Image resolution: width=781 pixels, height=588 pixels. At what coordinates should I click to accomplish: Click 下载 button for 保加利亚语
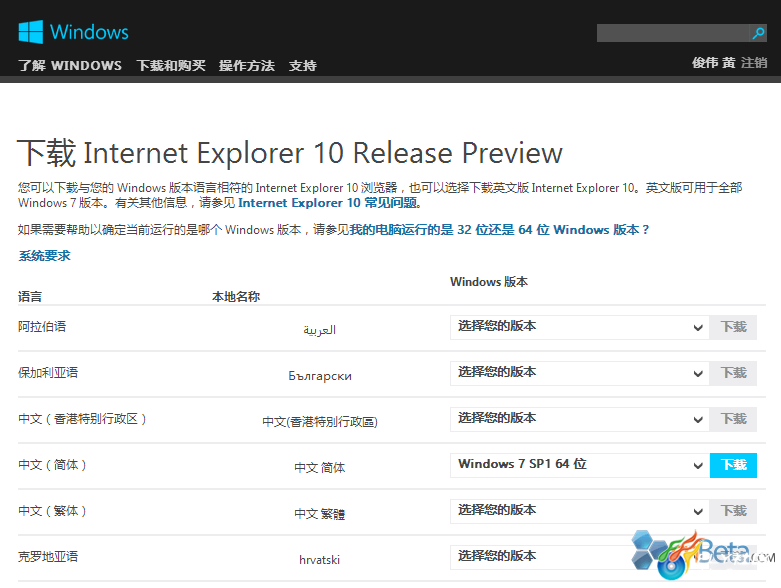pos(733,373)
